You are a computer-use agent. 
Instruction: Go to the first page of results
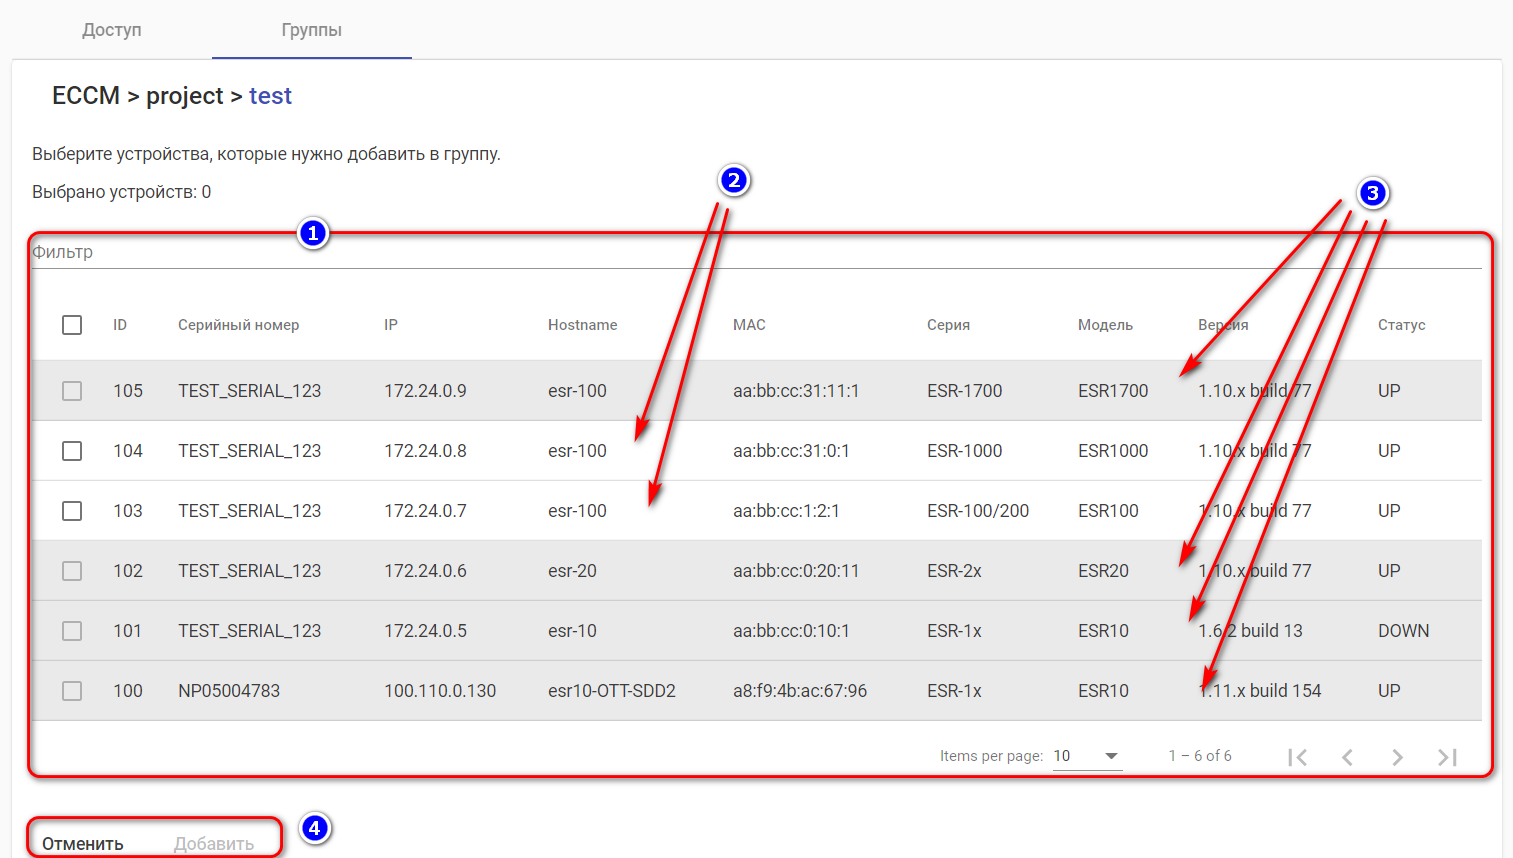point(1298,757)
